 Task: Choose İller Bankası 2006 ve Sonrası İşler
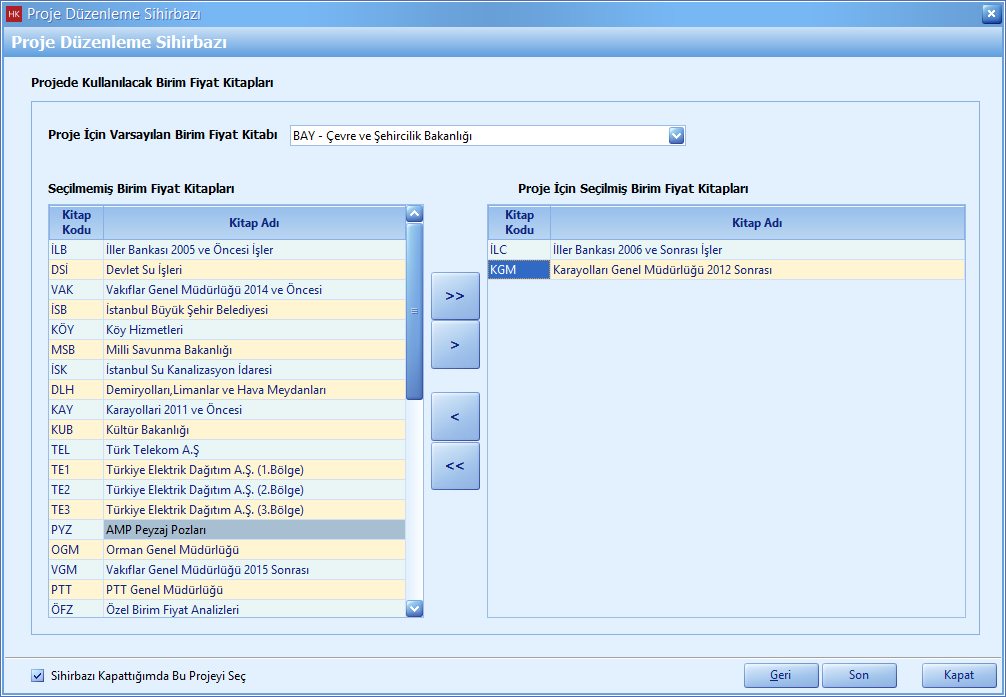(756, 250)
